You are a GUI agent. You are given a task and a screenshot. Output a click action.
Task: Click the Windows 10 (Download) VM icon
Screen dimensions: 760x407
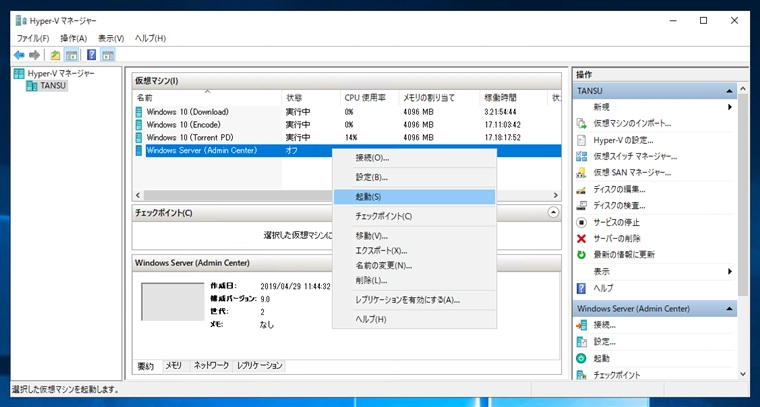point(140,112)
